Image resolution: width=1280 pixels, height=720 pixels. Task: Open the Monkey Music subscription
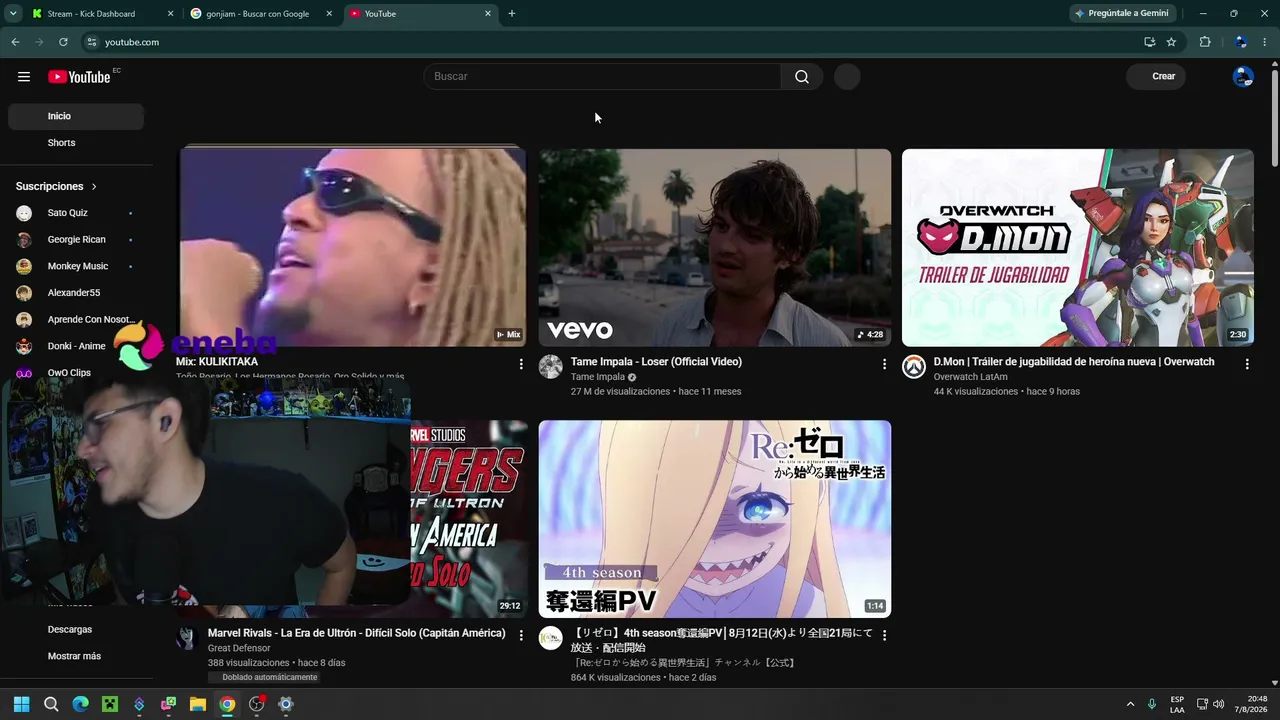[x=76, y=266]
